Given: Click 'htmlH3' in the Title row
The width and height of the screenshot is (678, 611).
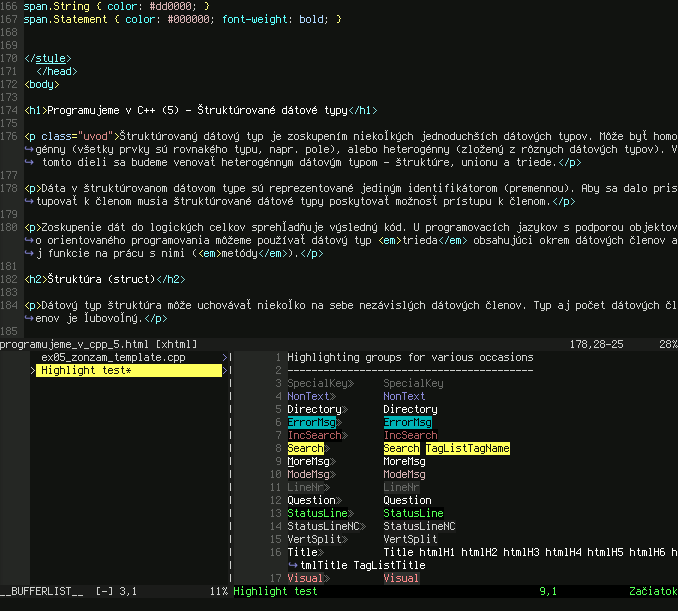Looking at the screenshot, I should coord(521,552).
